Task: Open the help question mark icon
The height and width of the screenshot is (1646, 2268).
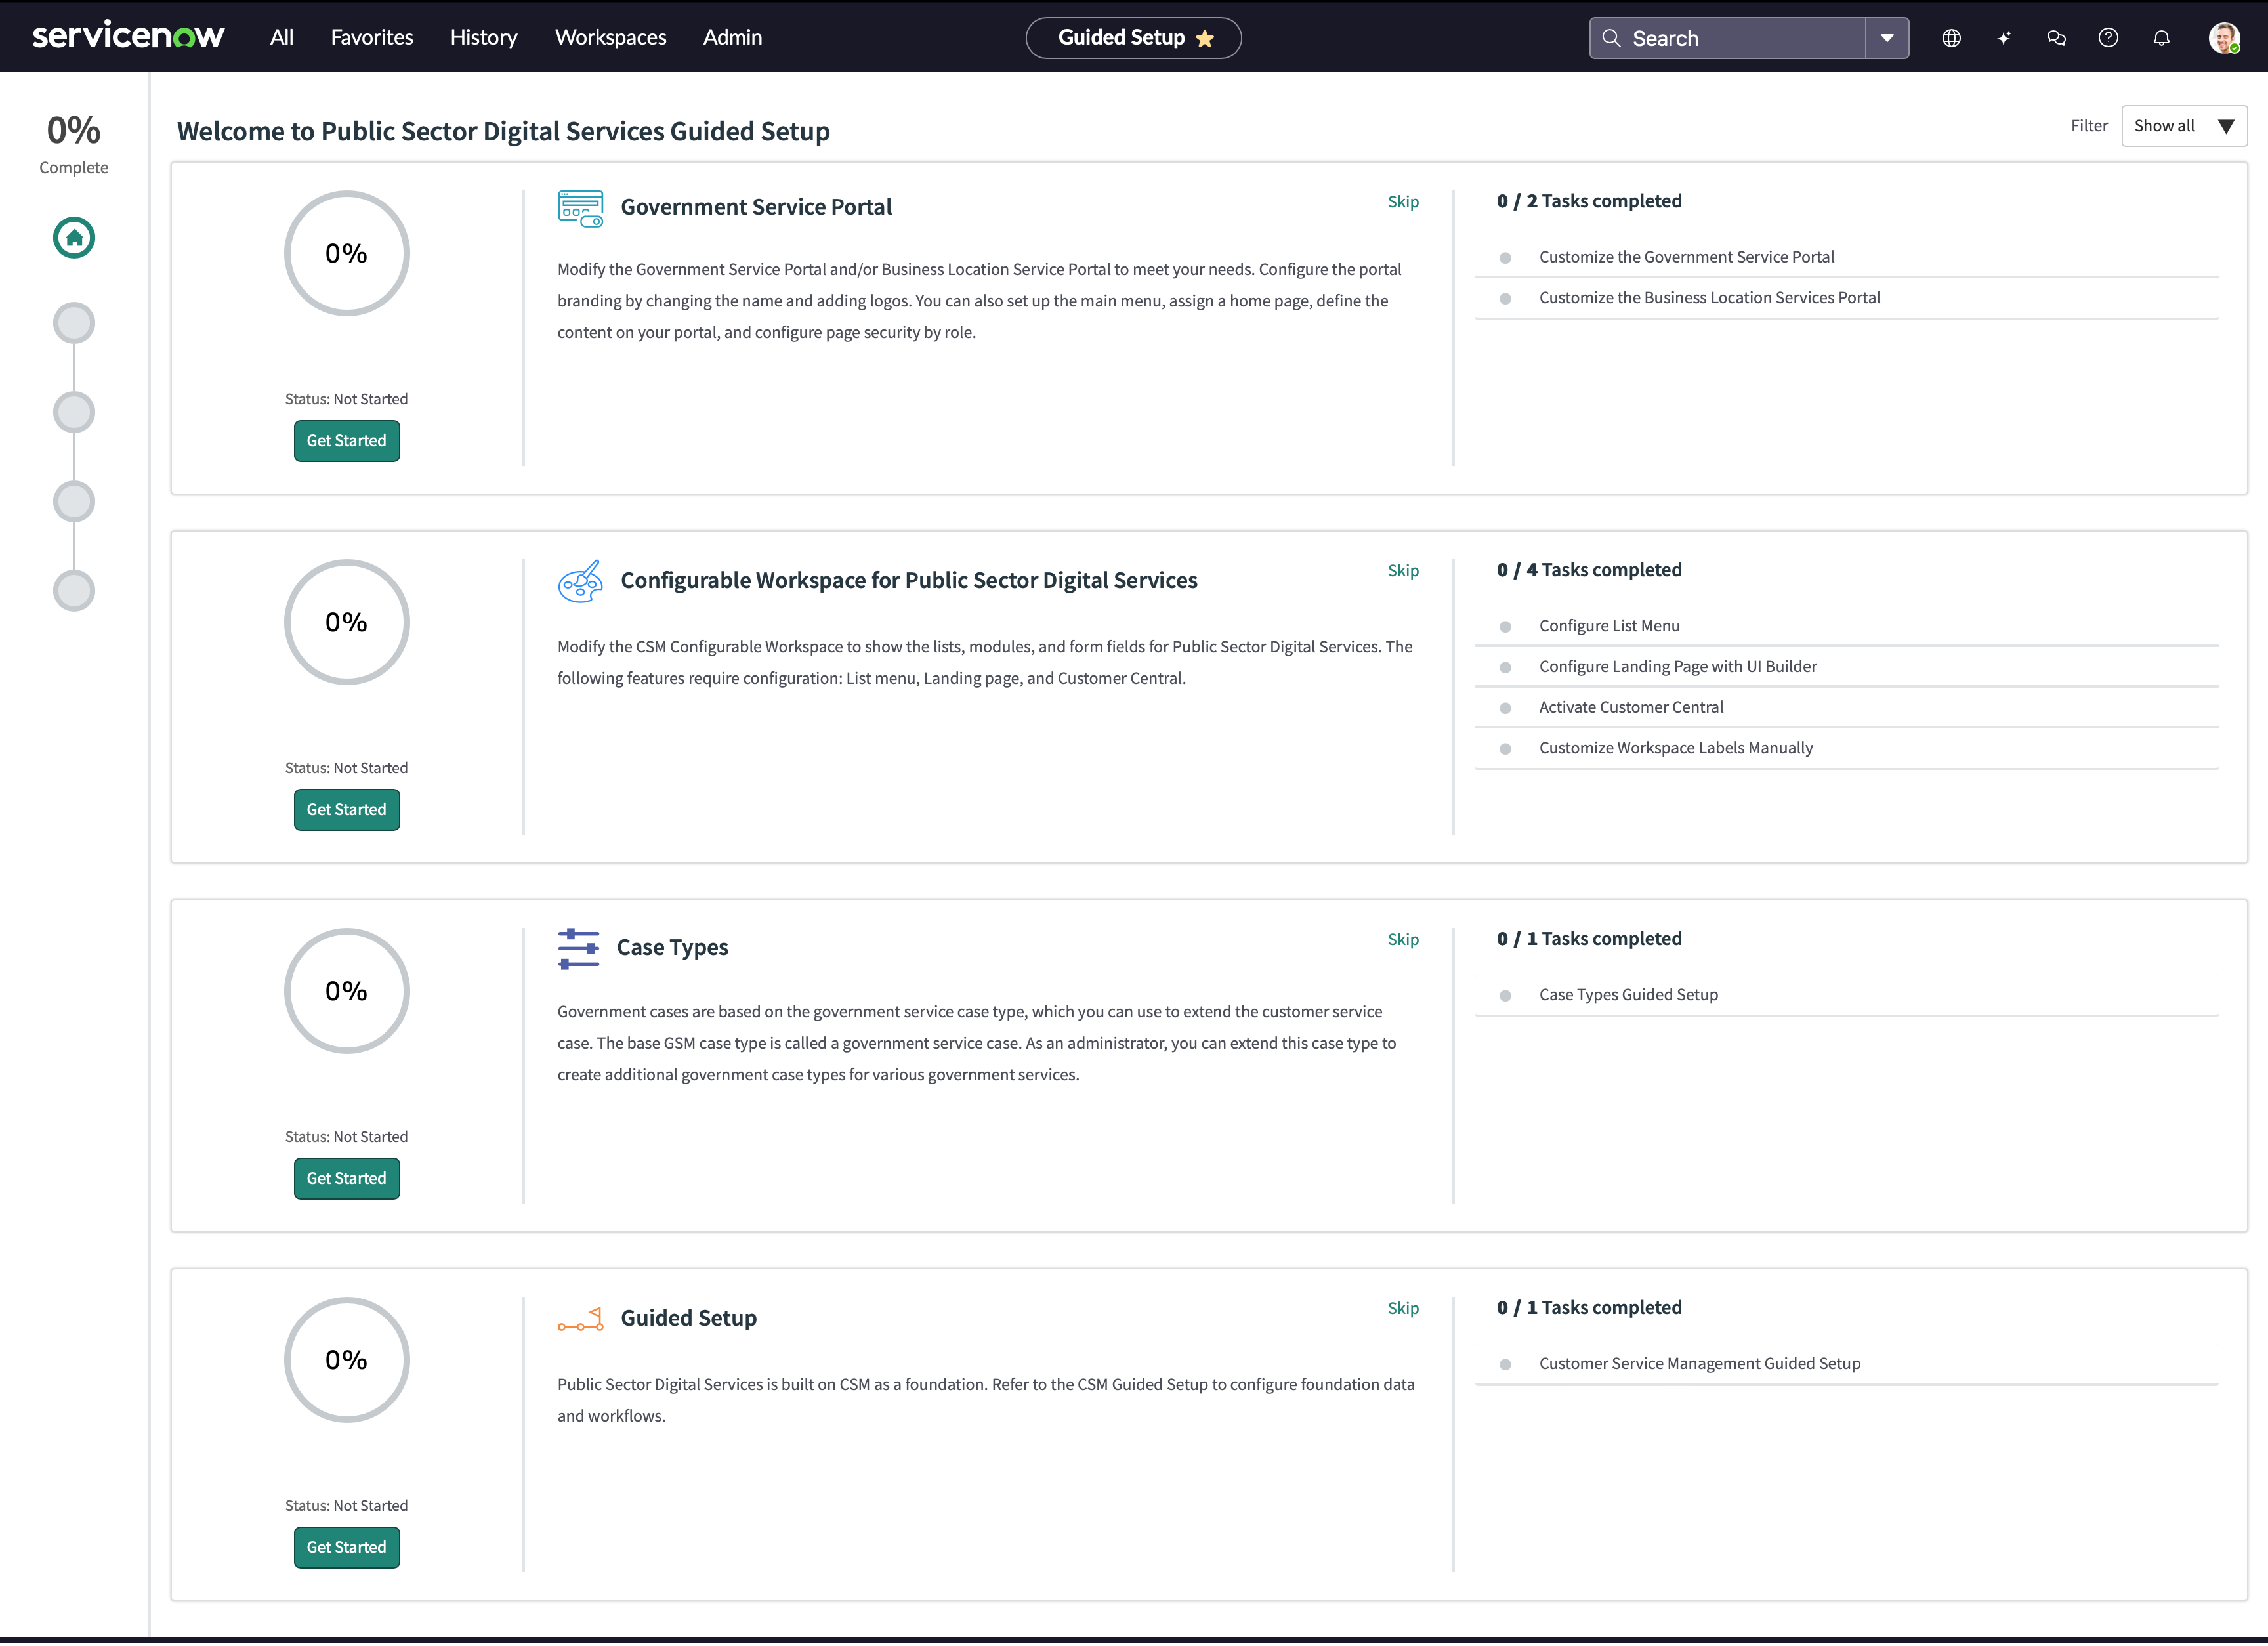Action: 2109,38
